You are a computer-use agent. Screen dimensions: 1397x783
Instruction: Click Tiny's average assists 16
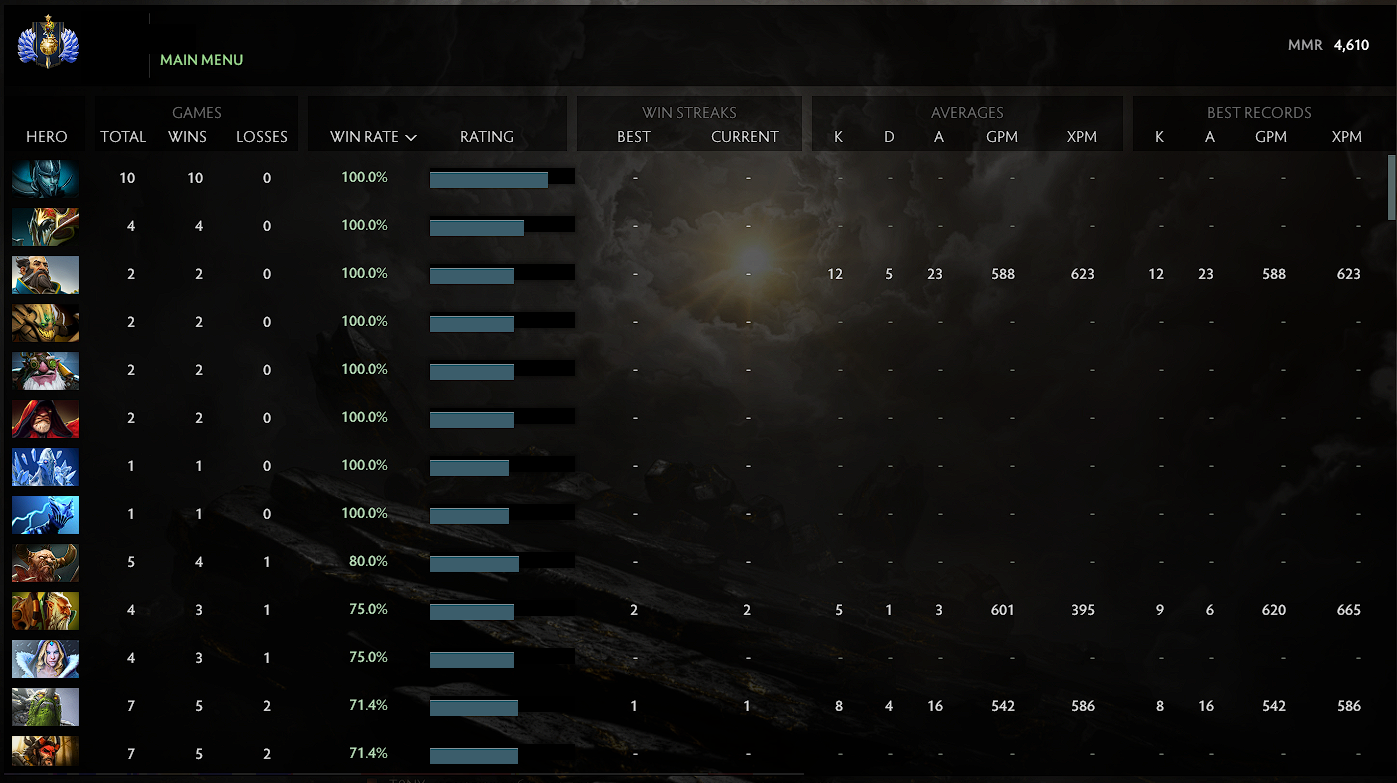pos(935,706)
